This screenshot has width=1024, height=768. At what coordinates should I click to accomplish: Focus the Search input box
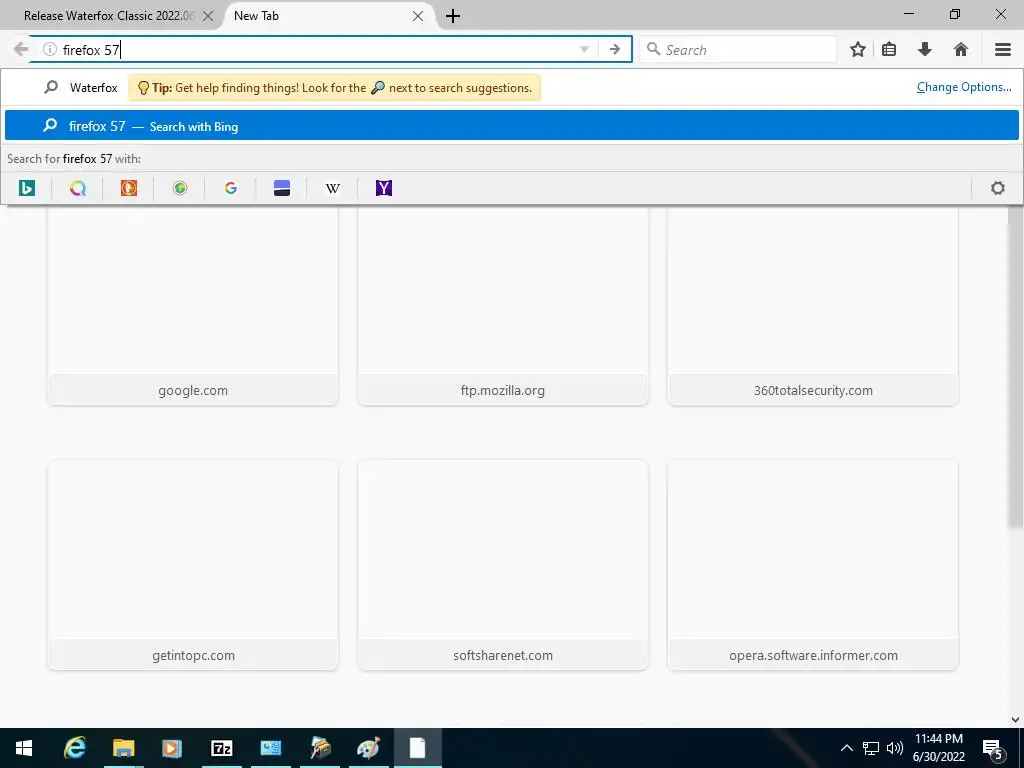738,49
